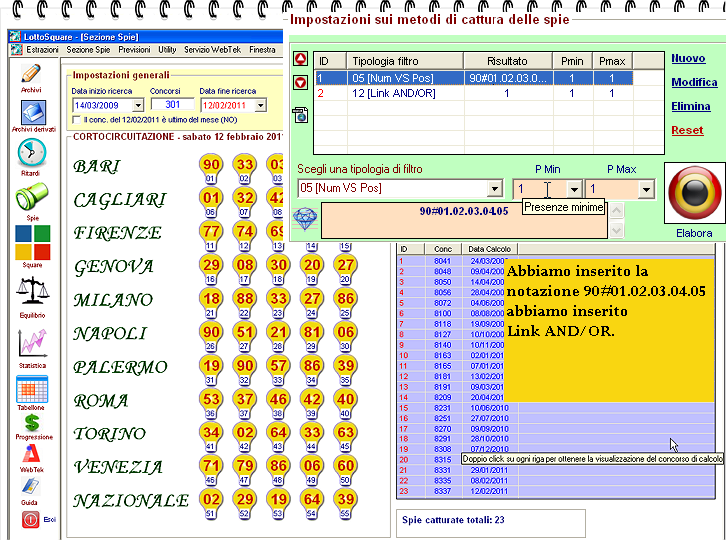Click the Esci power icon
The height and width of the screenshot is (540, 726).
(x=30, y=519)
